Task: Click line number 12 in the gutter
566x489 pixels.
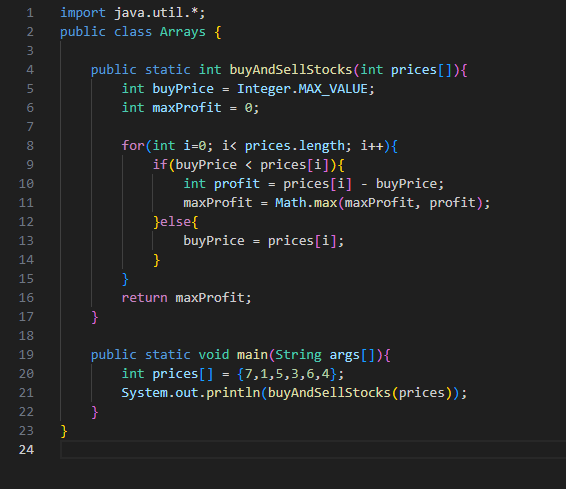Action: (26, 222)
